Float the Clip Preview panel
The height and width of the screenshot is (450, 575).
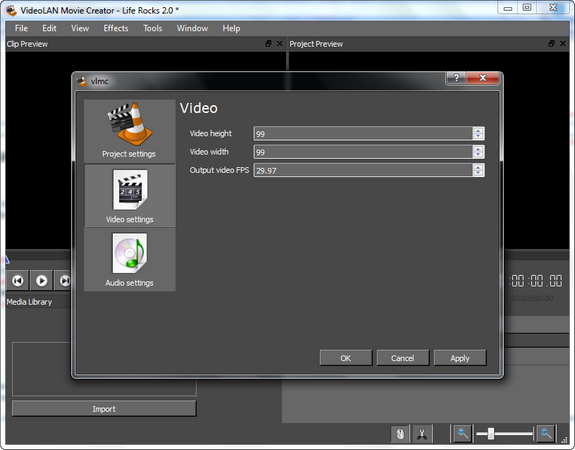pos(268,44)
